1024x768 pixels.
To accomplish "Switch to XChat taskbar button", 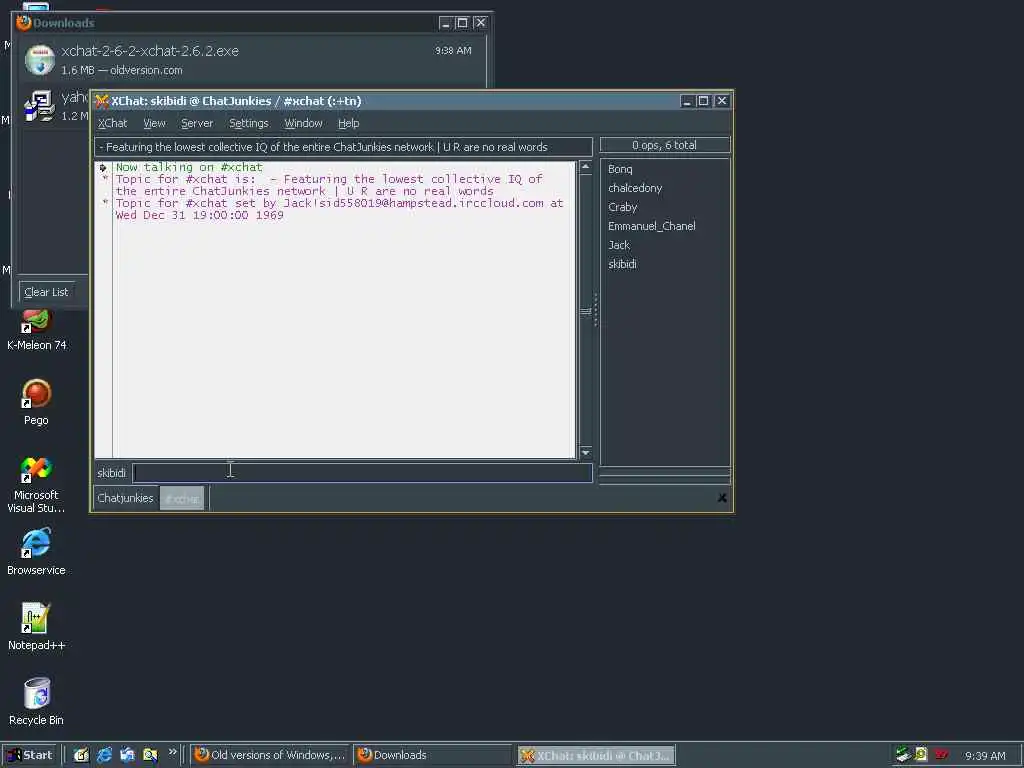I will [596, 756].
